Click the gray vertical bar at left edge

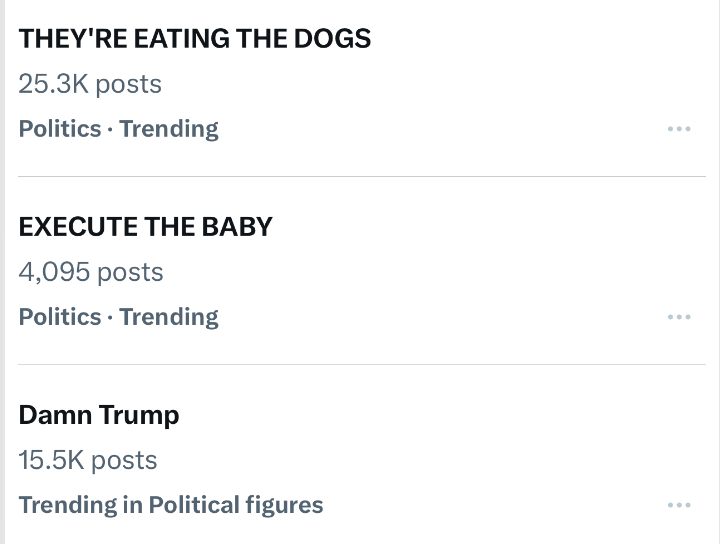(3, 272)
